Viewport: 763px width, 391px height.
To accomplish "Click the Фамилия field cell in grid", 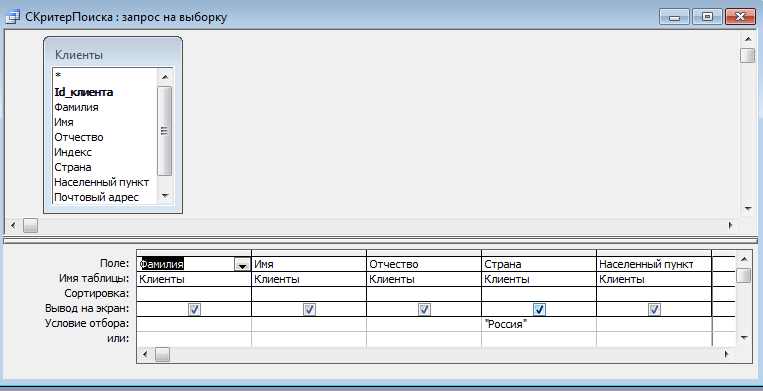I will (194, 264).
